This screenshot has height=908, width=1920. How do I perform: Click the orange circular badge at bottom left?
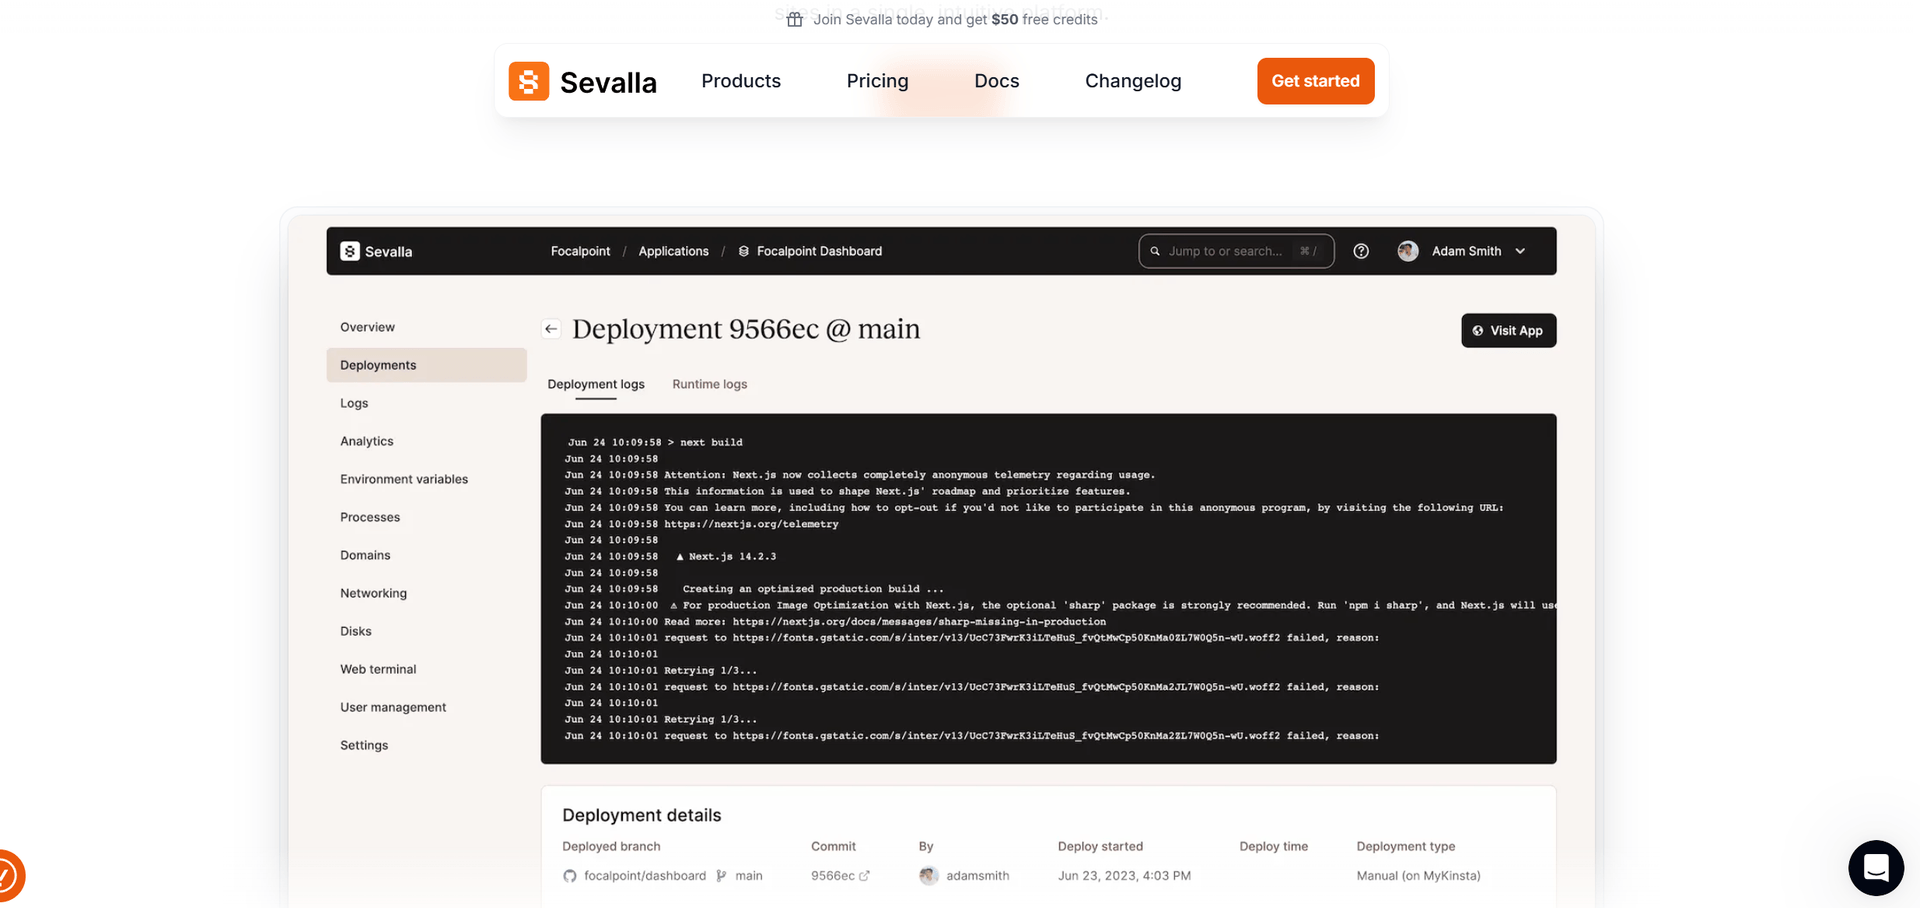click(x=8, y=876)
